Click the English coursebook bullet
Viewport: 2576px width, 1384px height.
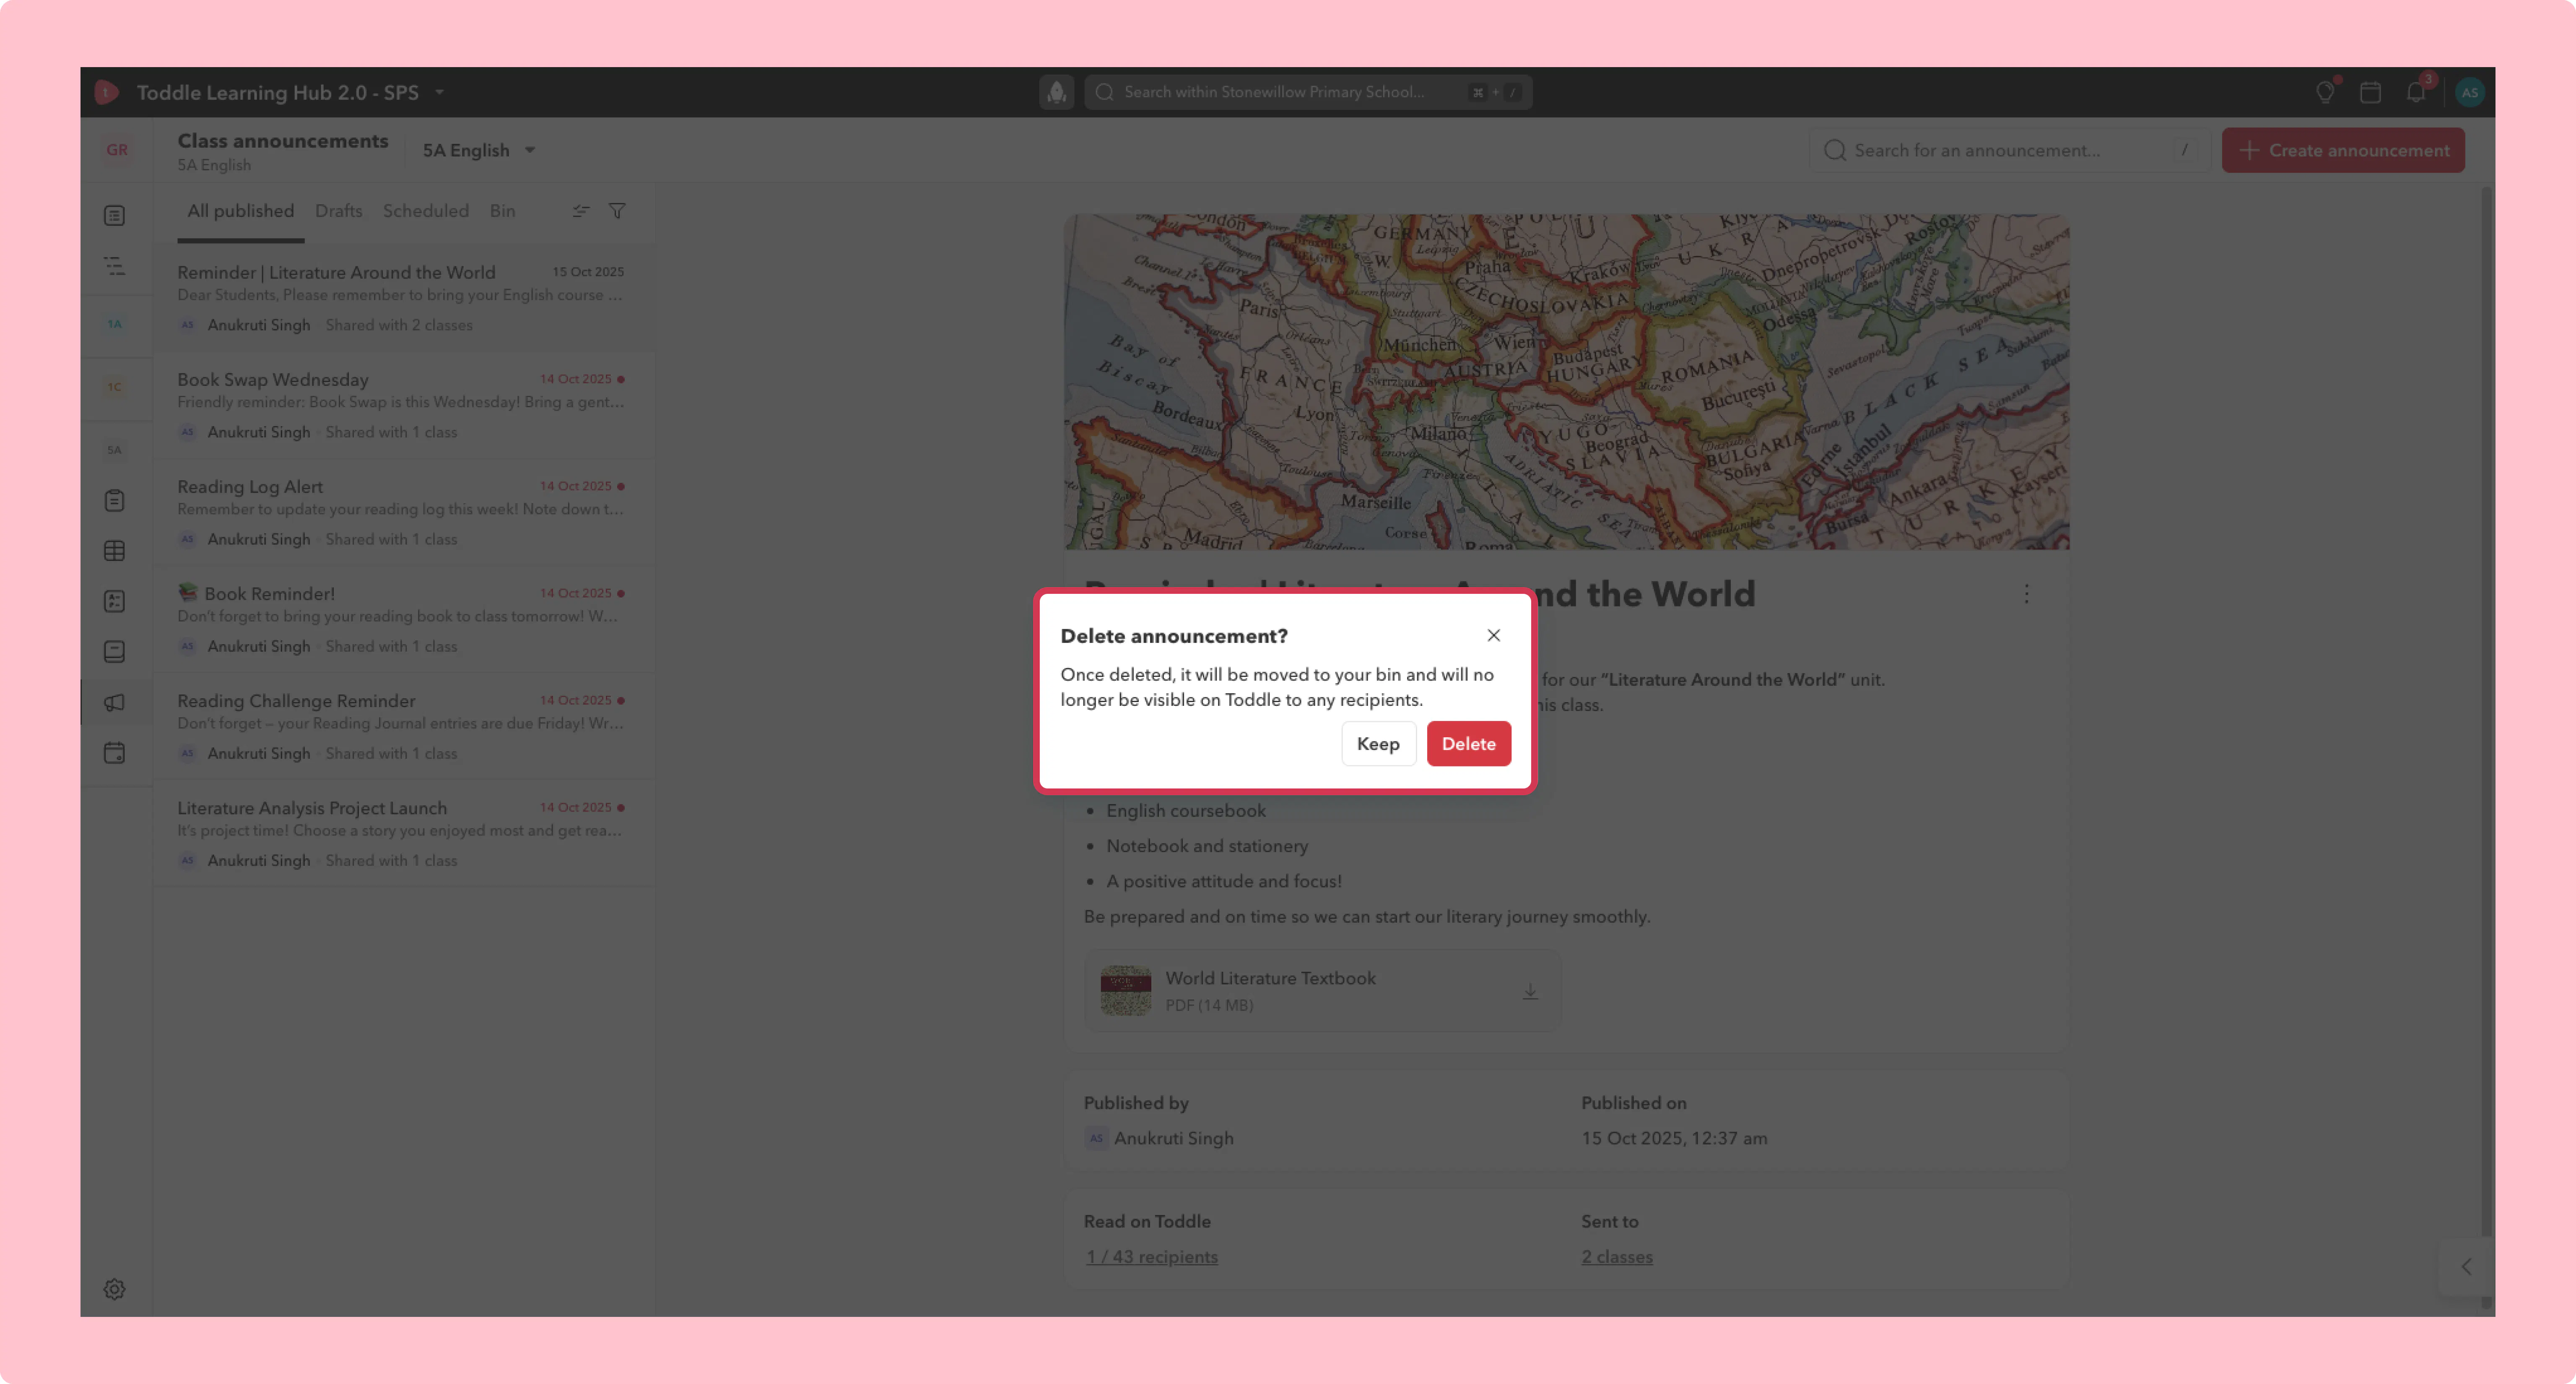(x=1186, y=811)
